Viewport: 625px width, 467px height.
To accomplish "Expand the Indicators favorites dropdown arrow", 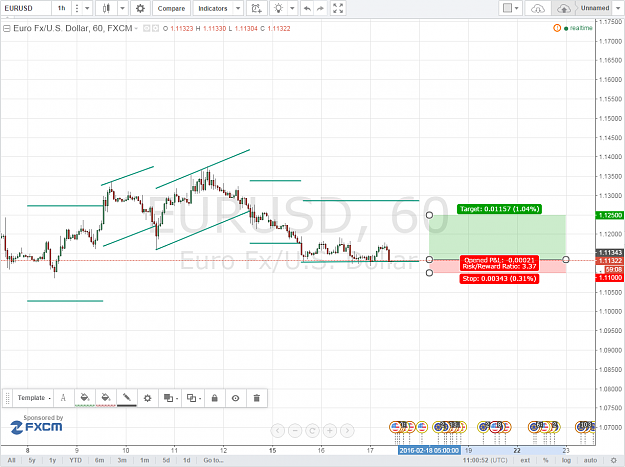I will tap(238, 8).
